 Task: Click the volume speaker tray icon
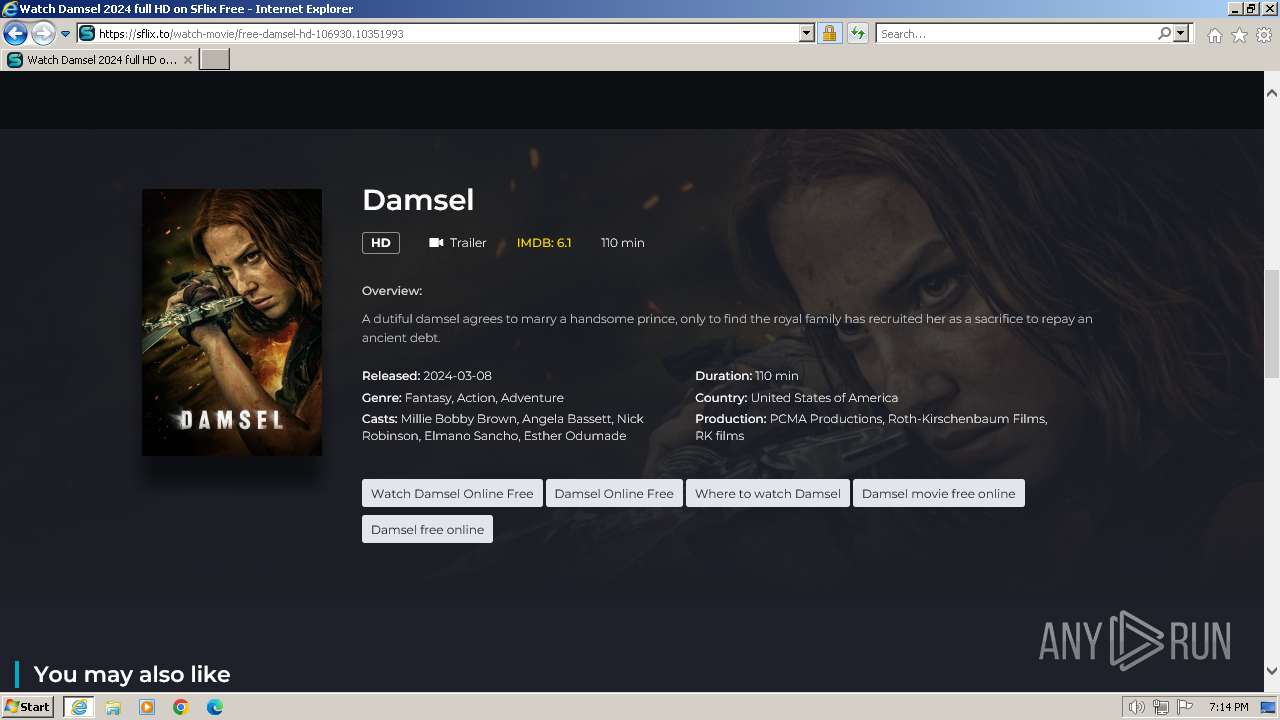coord(1137,707)
